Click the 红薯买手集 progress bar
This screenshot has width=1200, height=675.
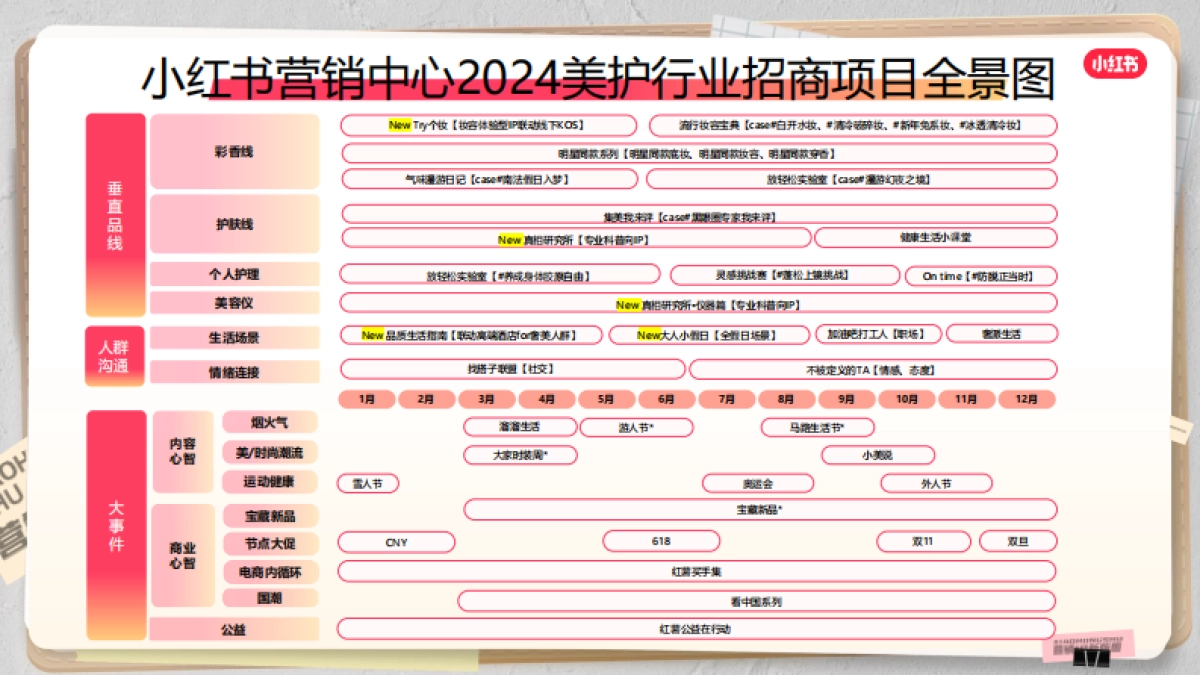(698, 571)
